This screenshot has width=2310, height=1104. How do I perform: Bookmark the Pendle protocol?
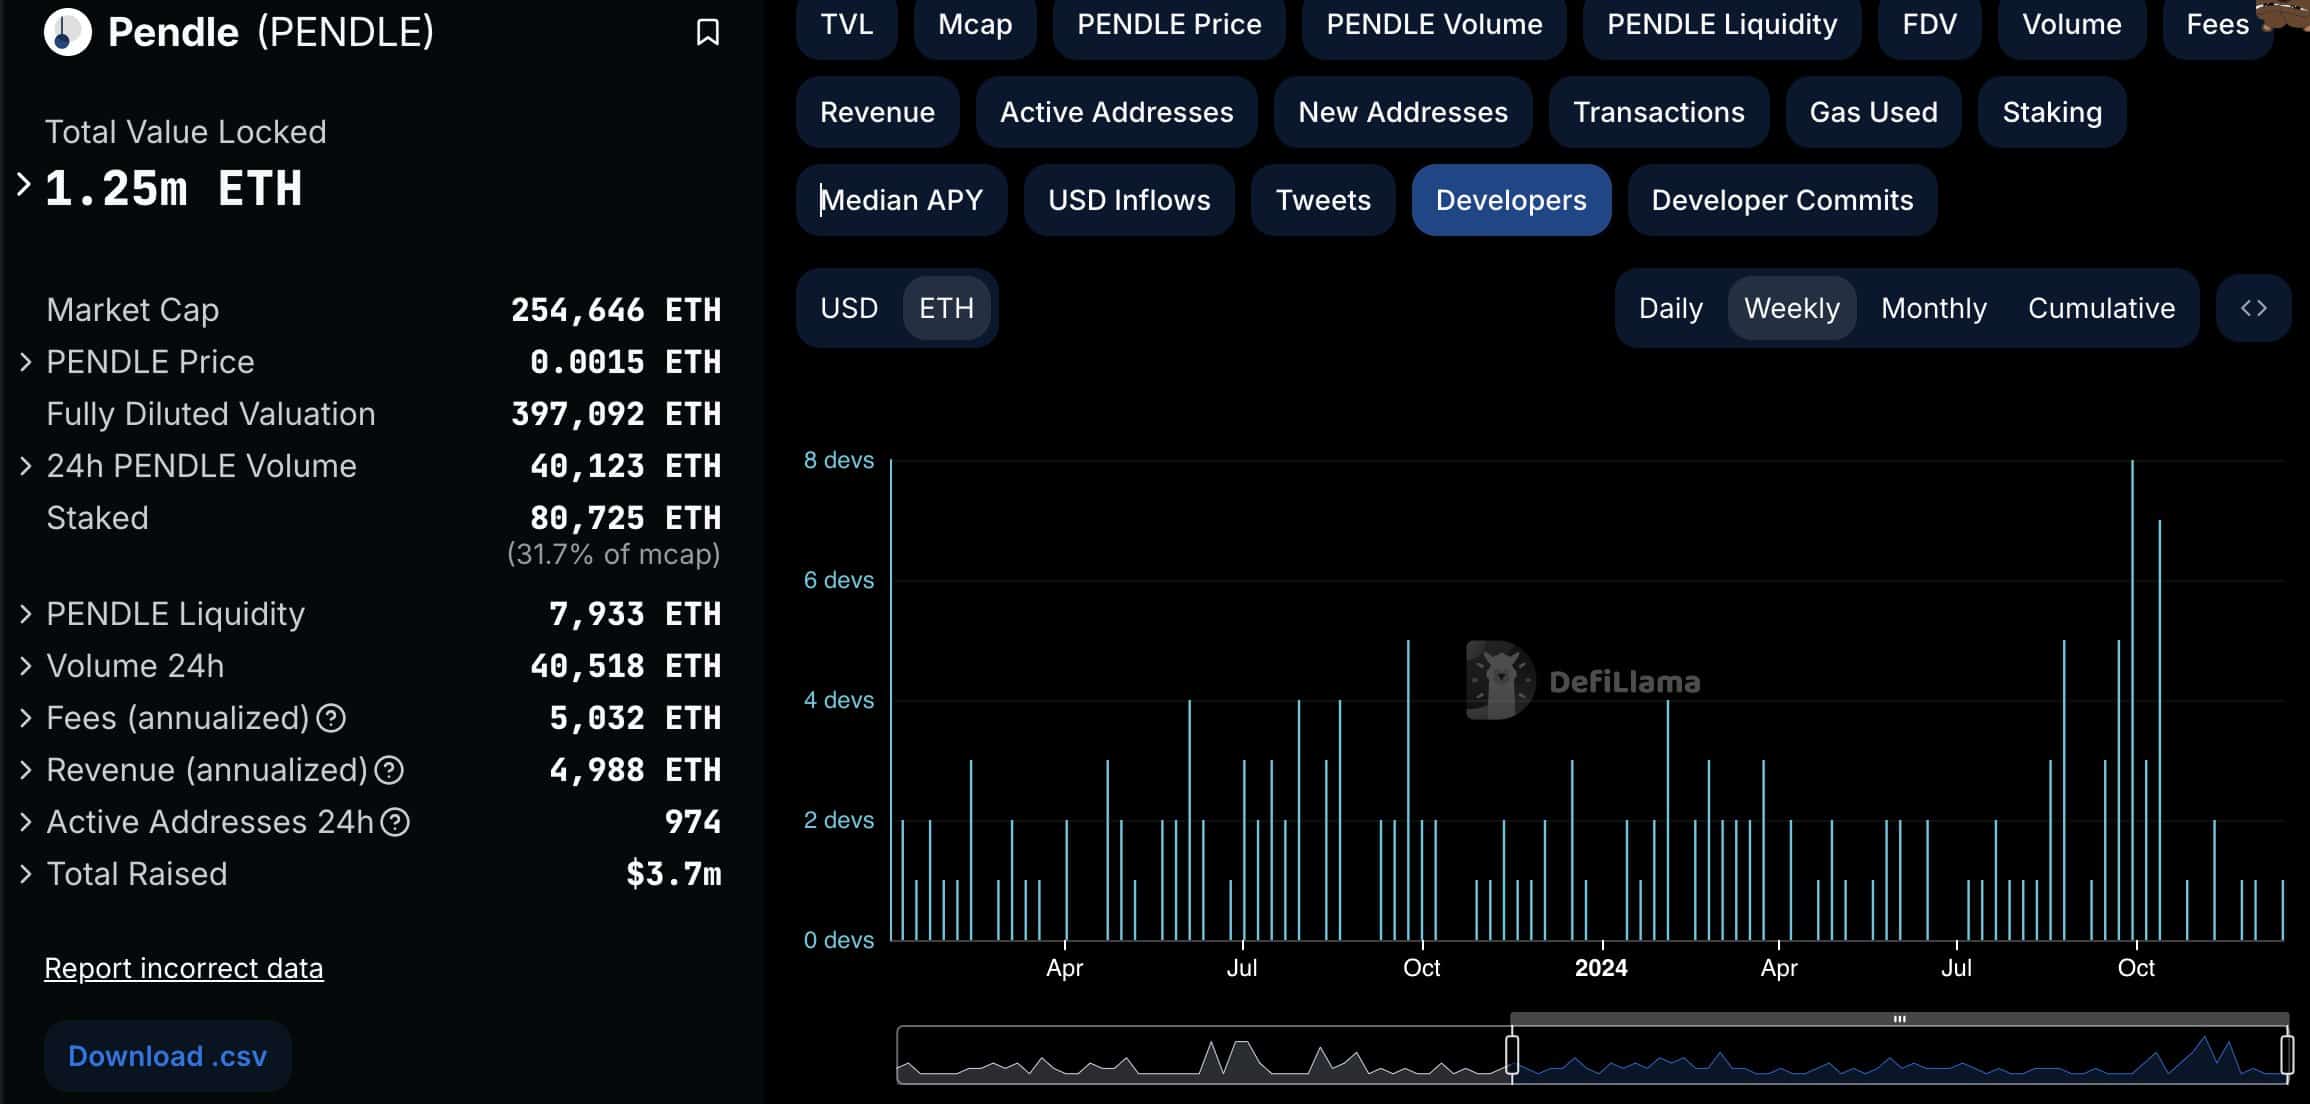coord(707,32)
